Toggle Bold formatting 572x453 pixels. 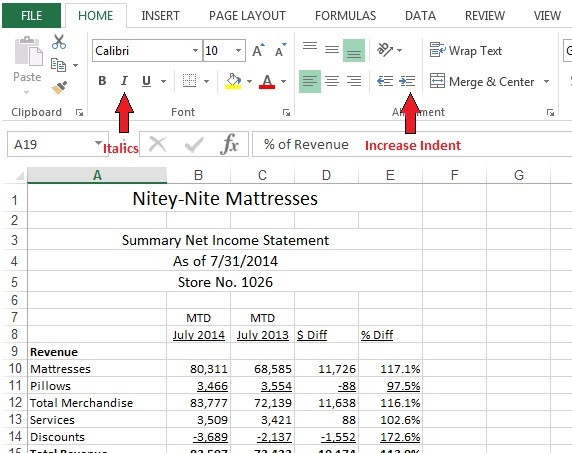point(102,81)
